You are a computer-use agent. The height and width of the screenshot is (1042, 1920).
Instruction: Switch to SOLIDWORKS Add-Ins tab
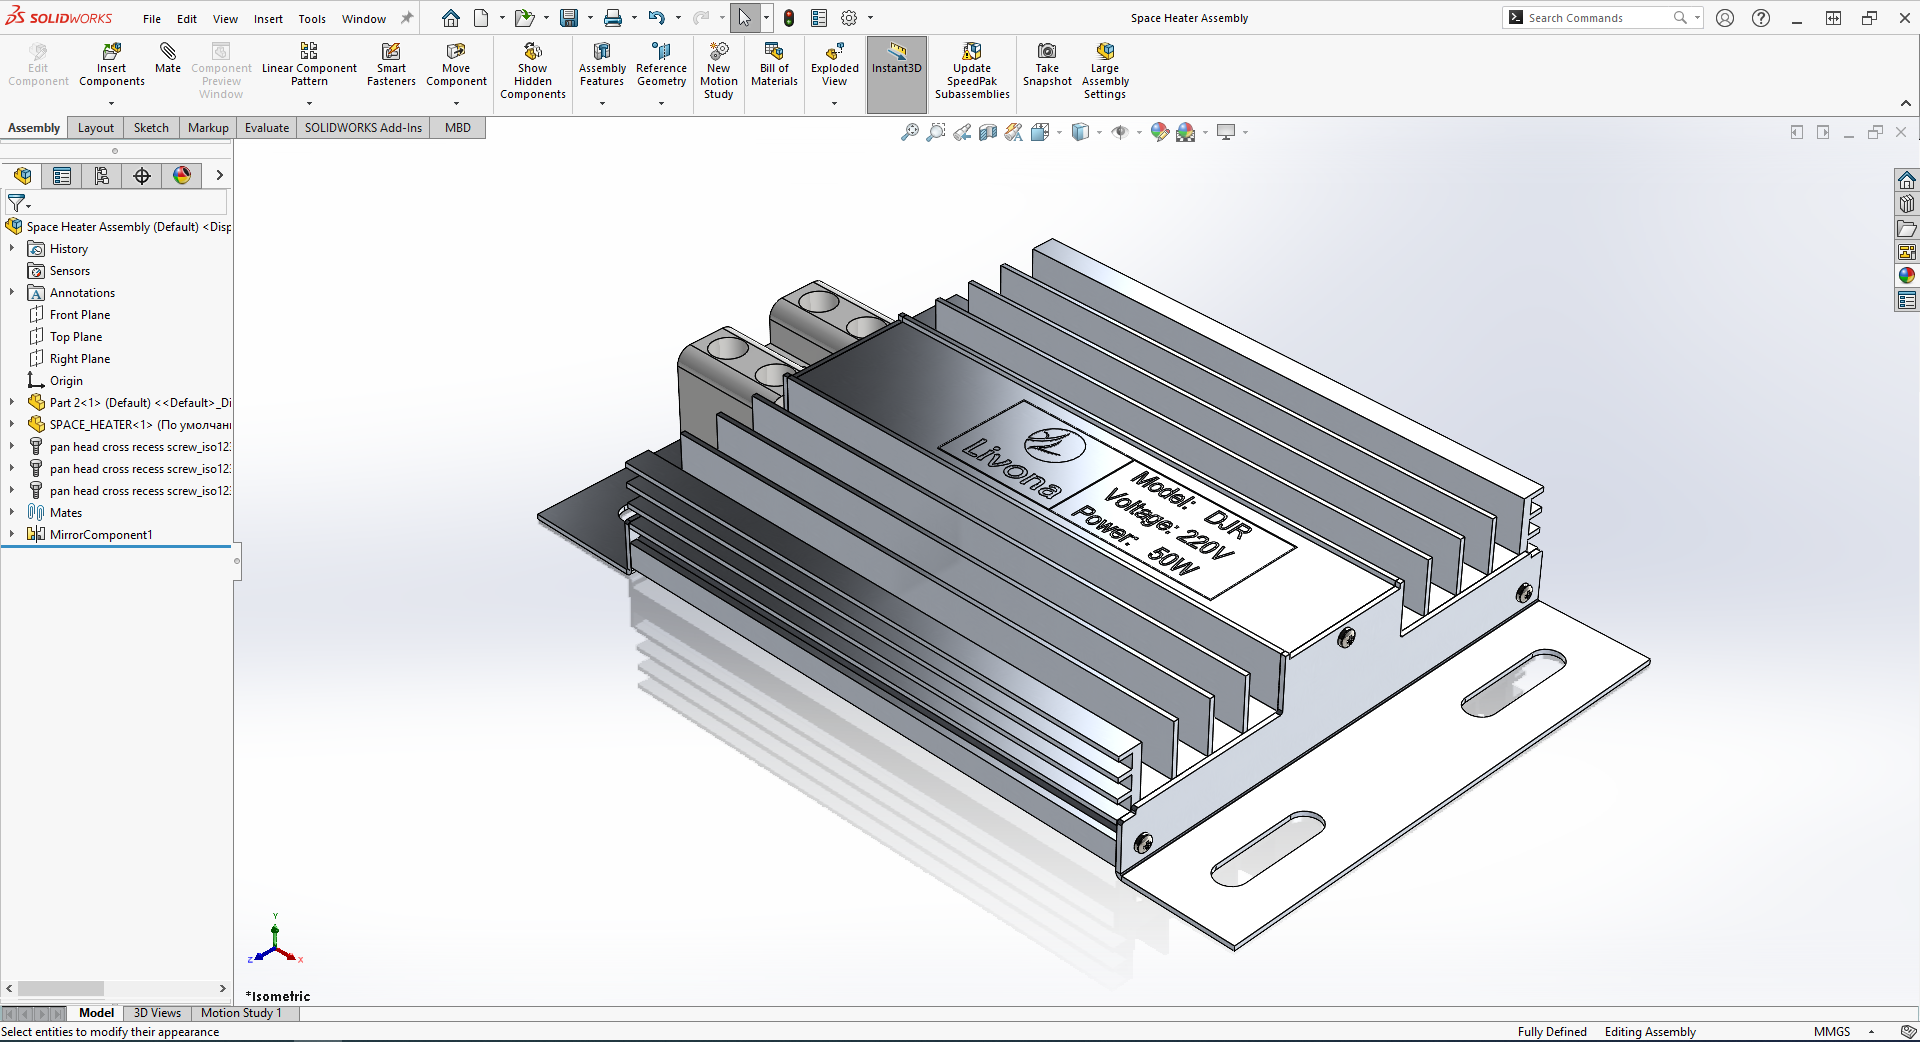363,128
